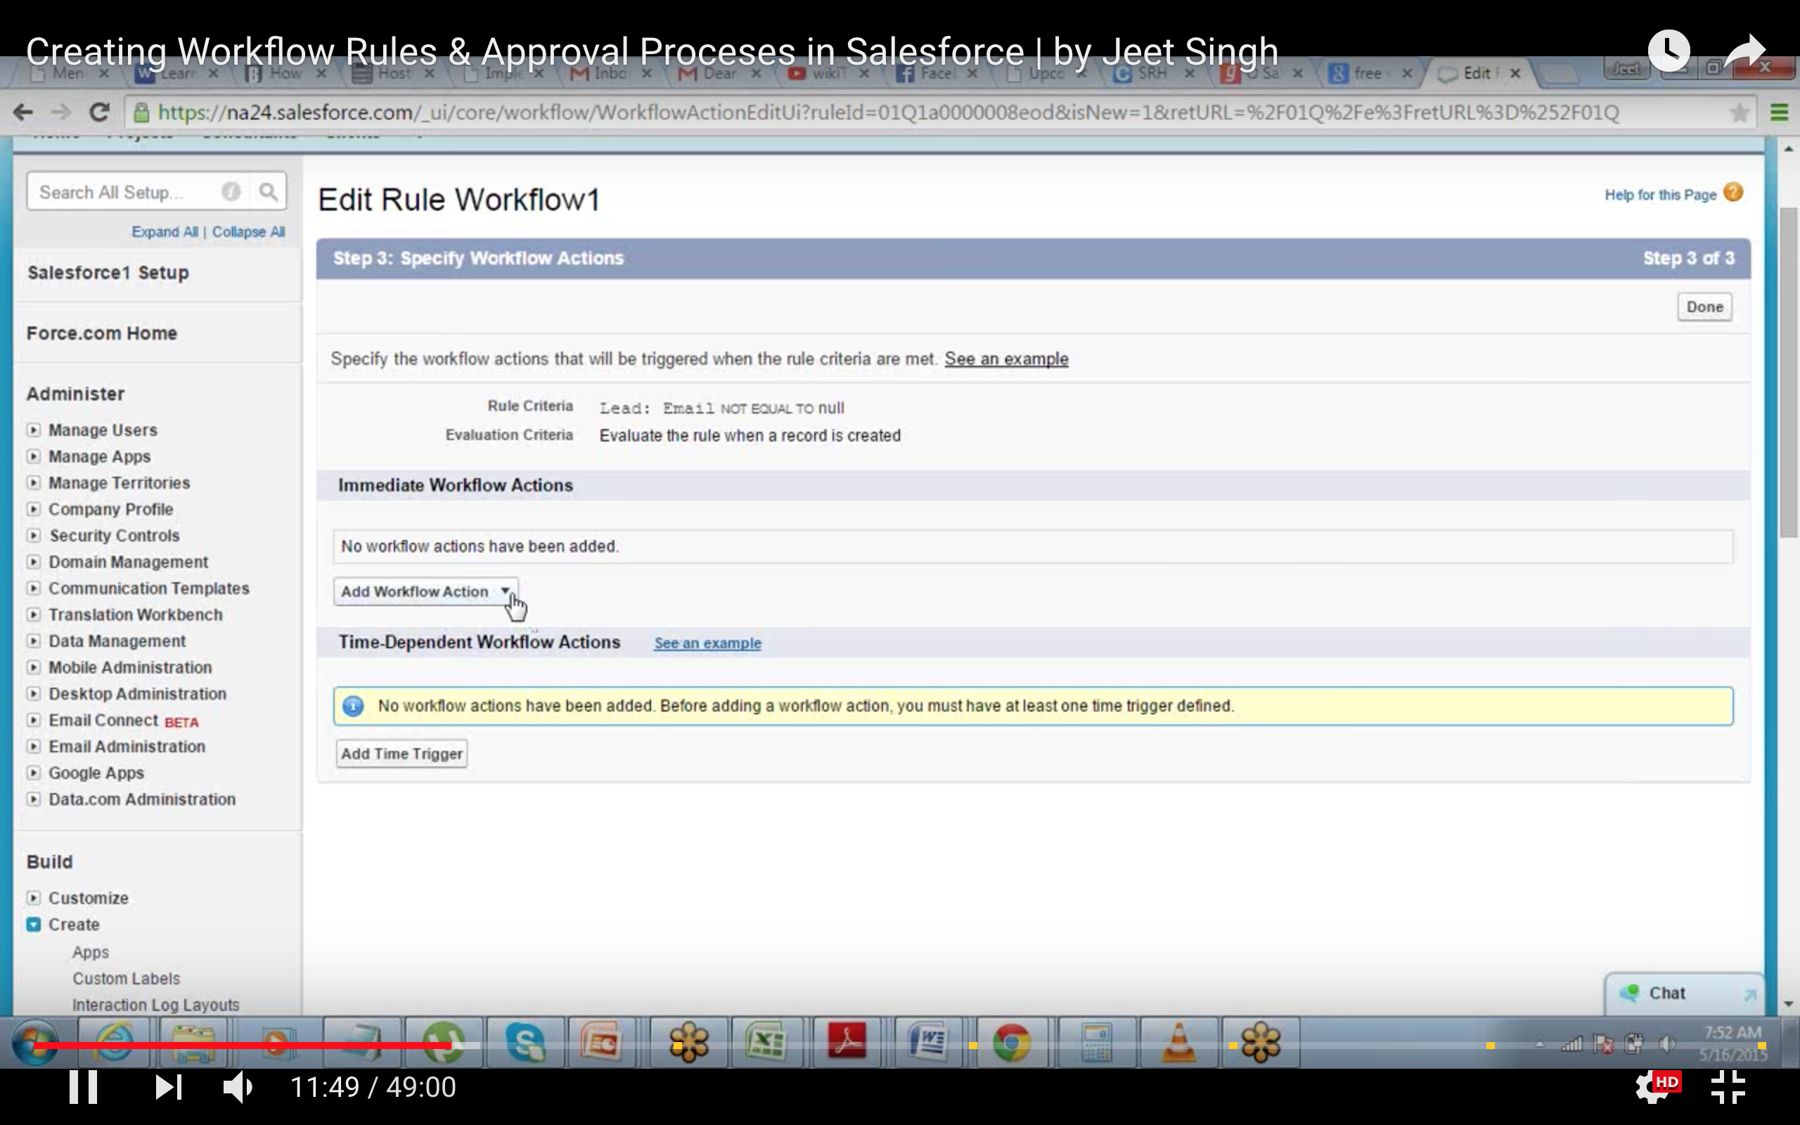
Task: Click the Watch Later clock icon
Action: coord(1669,51)
